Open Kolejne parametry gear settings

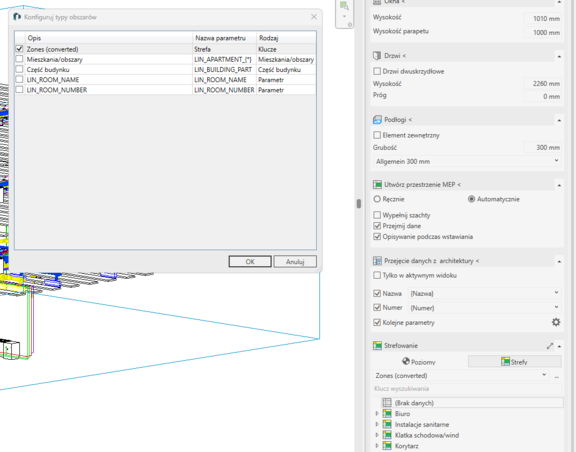click(x=556, y=322)
